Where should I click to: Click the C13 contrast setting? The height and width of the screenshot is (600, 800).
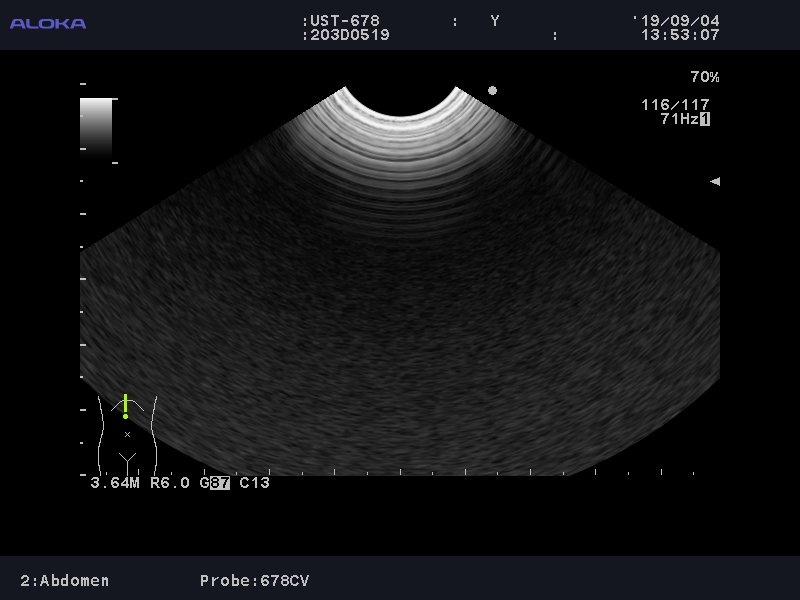pos(255,483)
